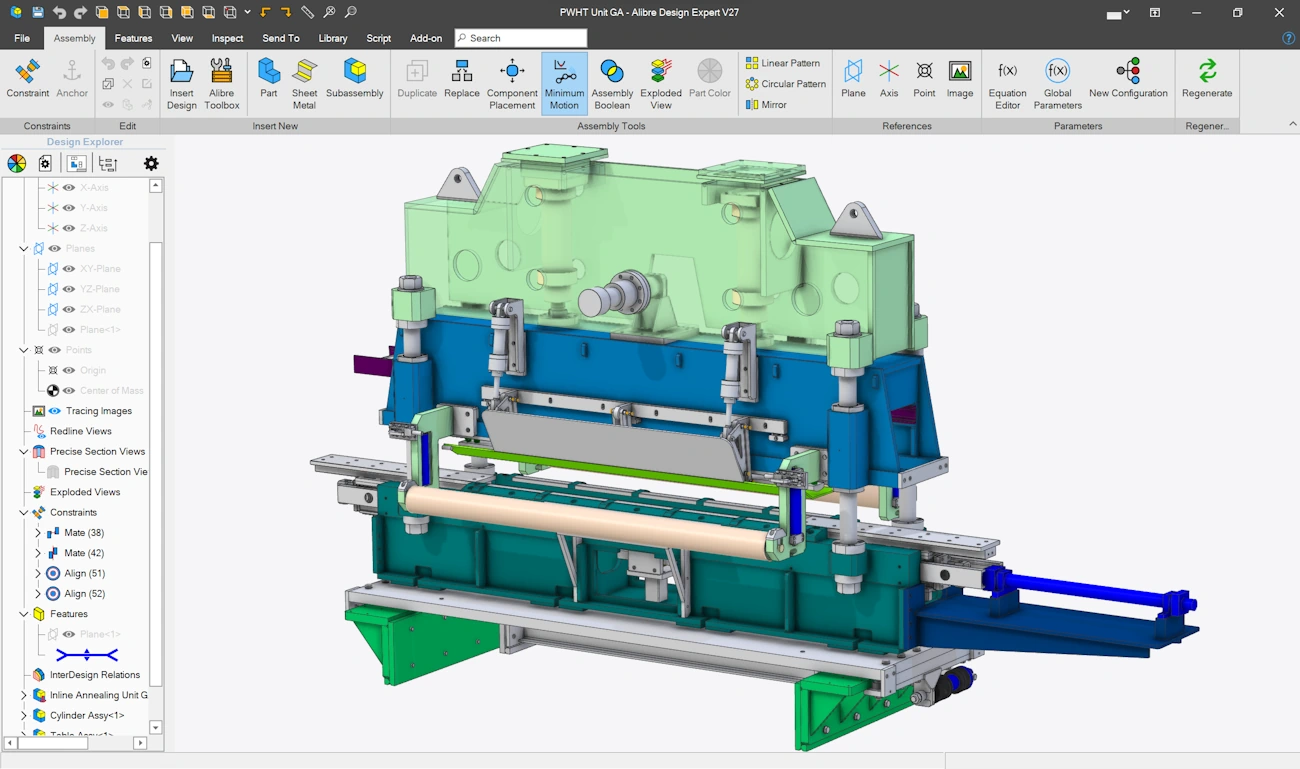Switch to the Inspect tab
Viewport: 1300px width, 769px height.
227,38
